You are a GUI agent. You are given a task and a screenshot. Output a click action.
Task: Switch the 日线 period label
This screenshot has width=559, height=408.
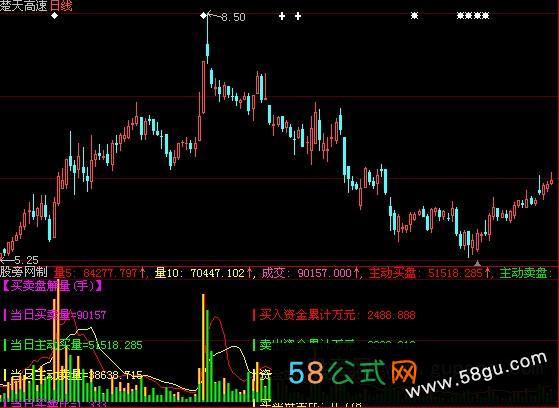click(x=61, y=5)
